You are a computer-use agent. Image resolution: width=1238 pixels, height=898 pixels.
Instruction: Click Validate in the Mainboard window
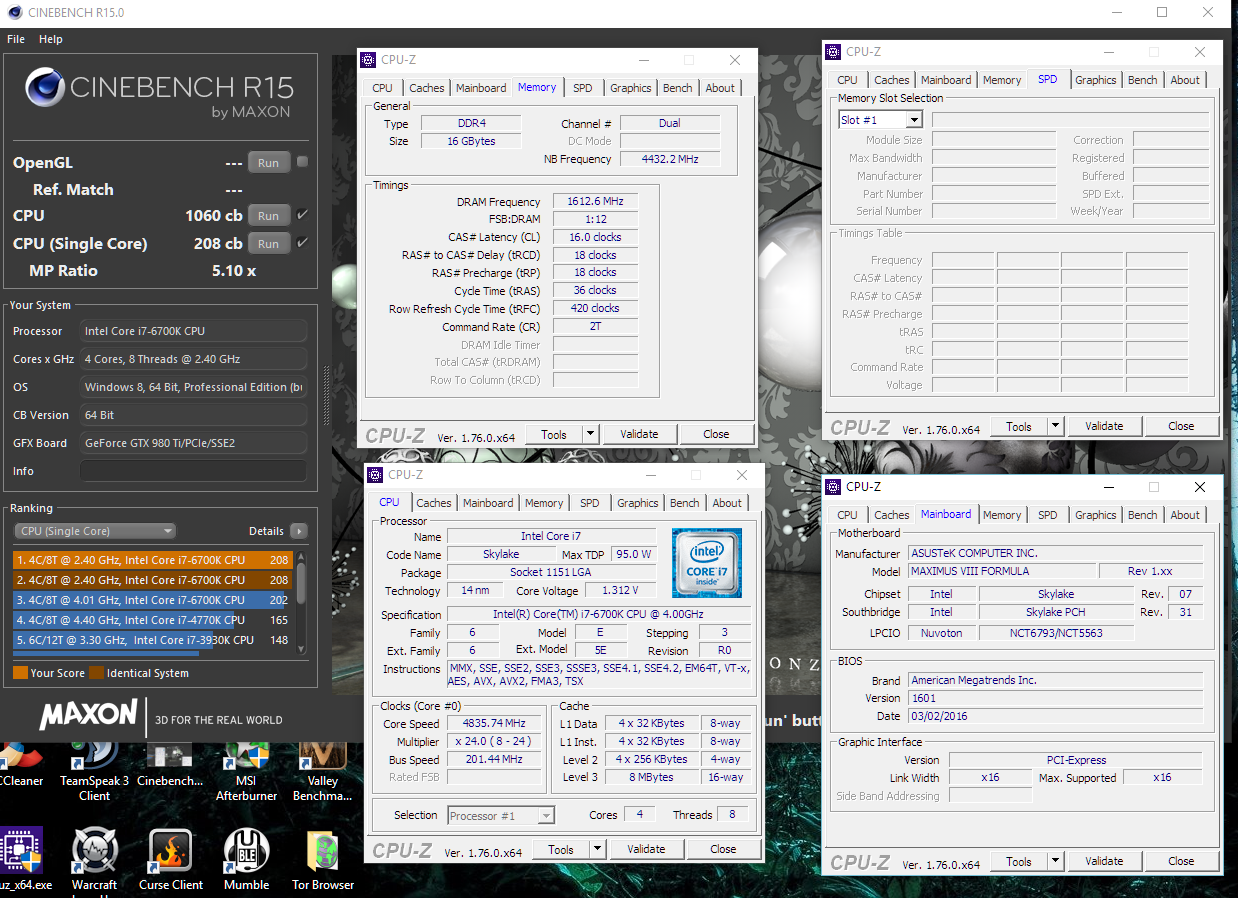1104,861
